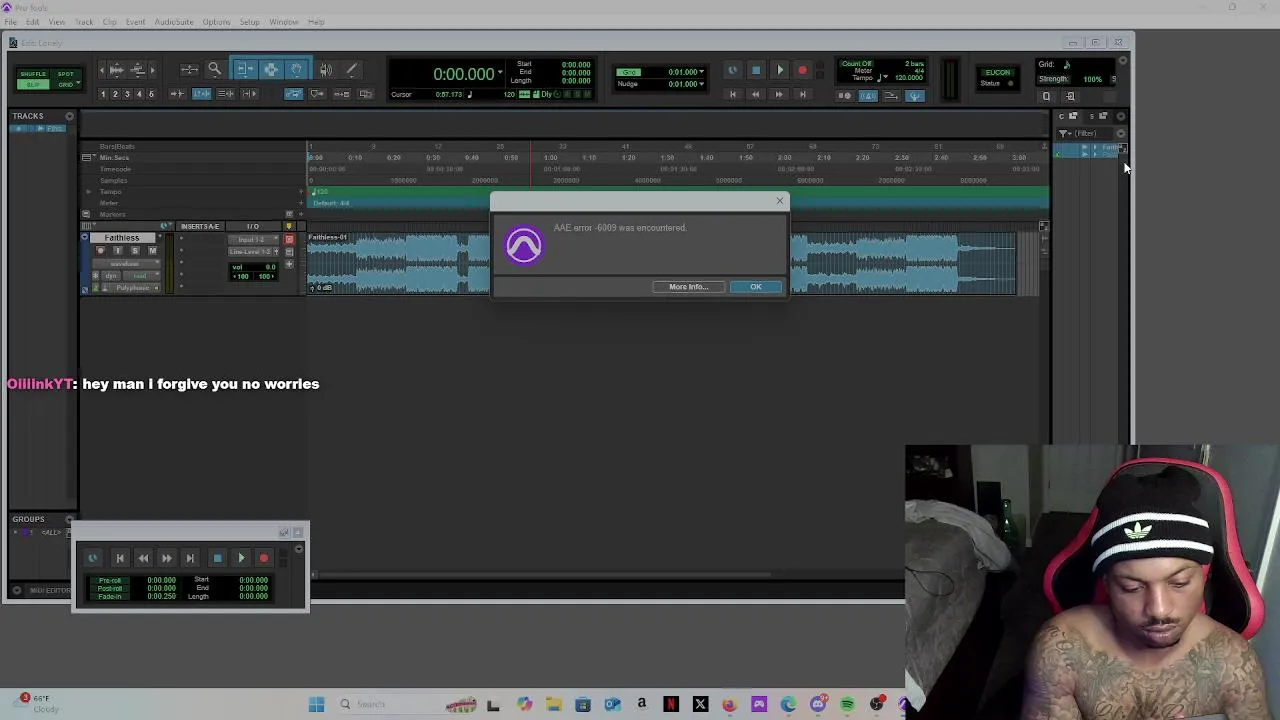This screenshot has width=1280, height=720.
Task: Click Play in floating transport window
Action: tap(241, 559)
